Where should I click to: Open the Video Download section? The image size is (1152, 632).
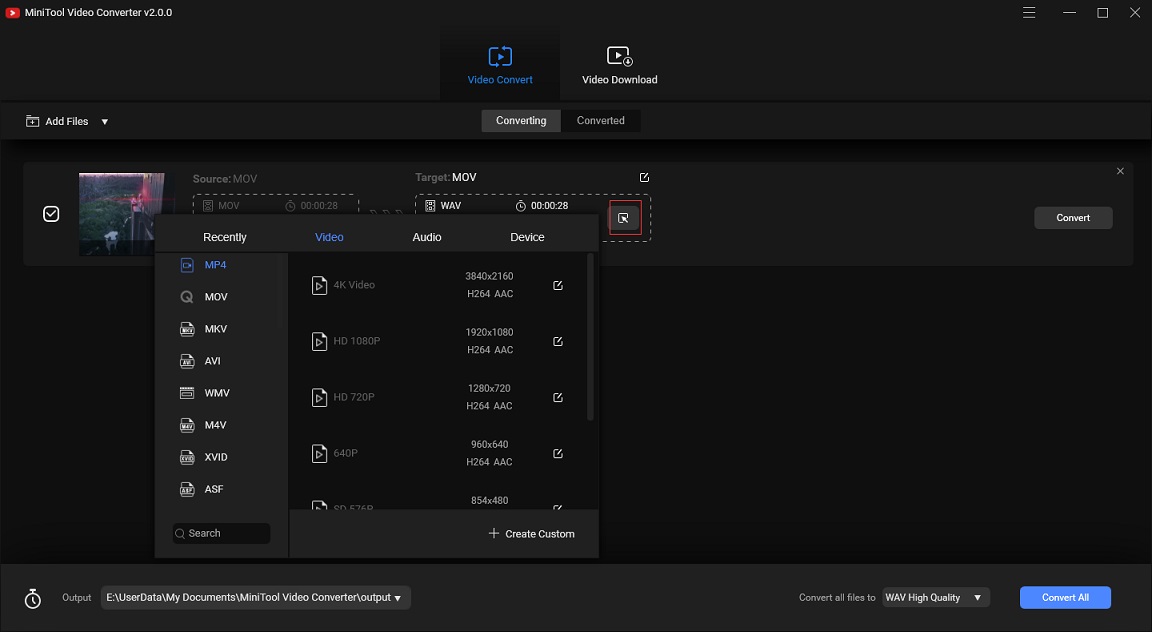coord(619,65)
